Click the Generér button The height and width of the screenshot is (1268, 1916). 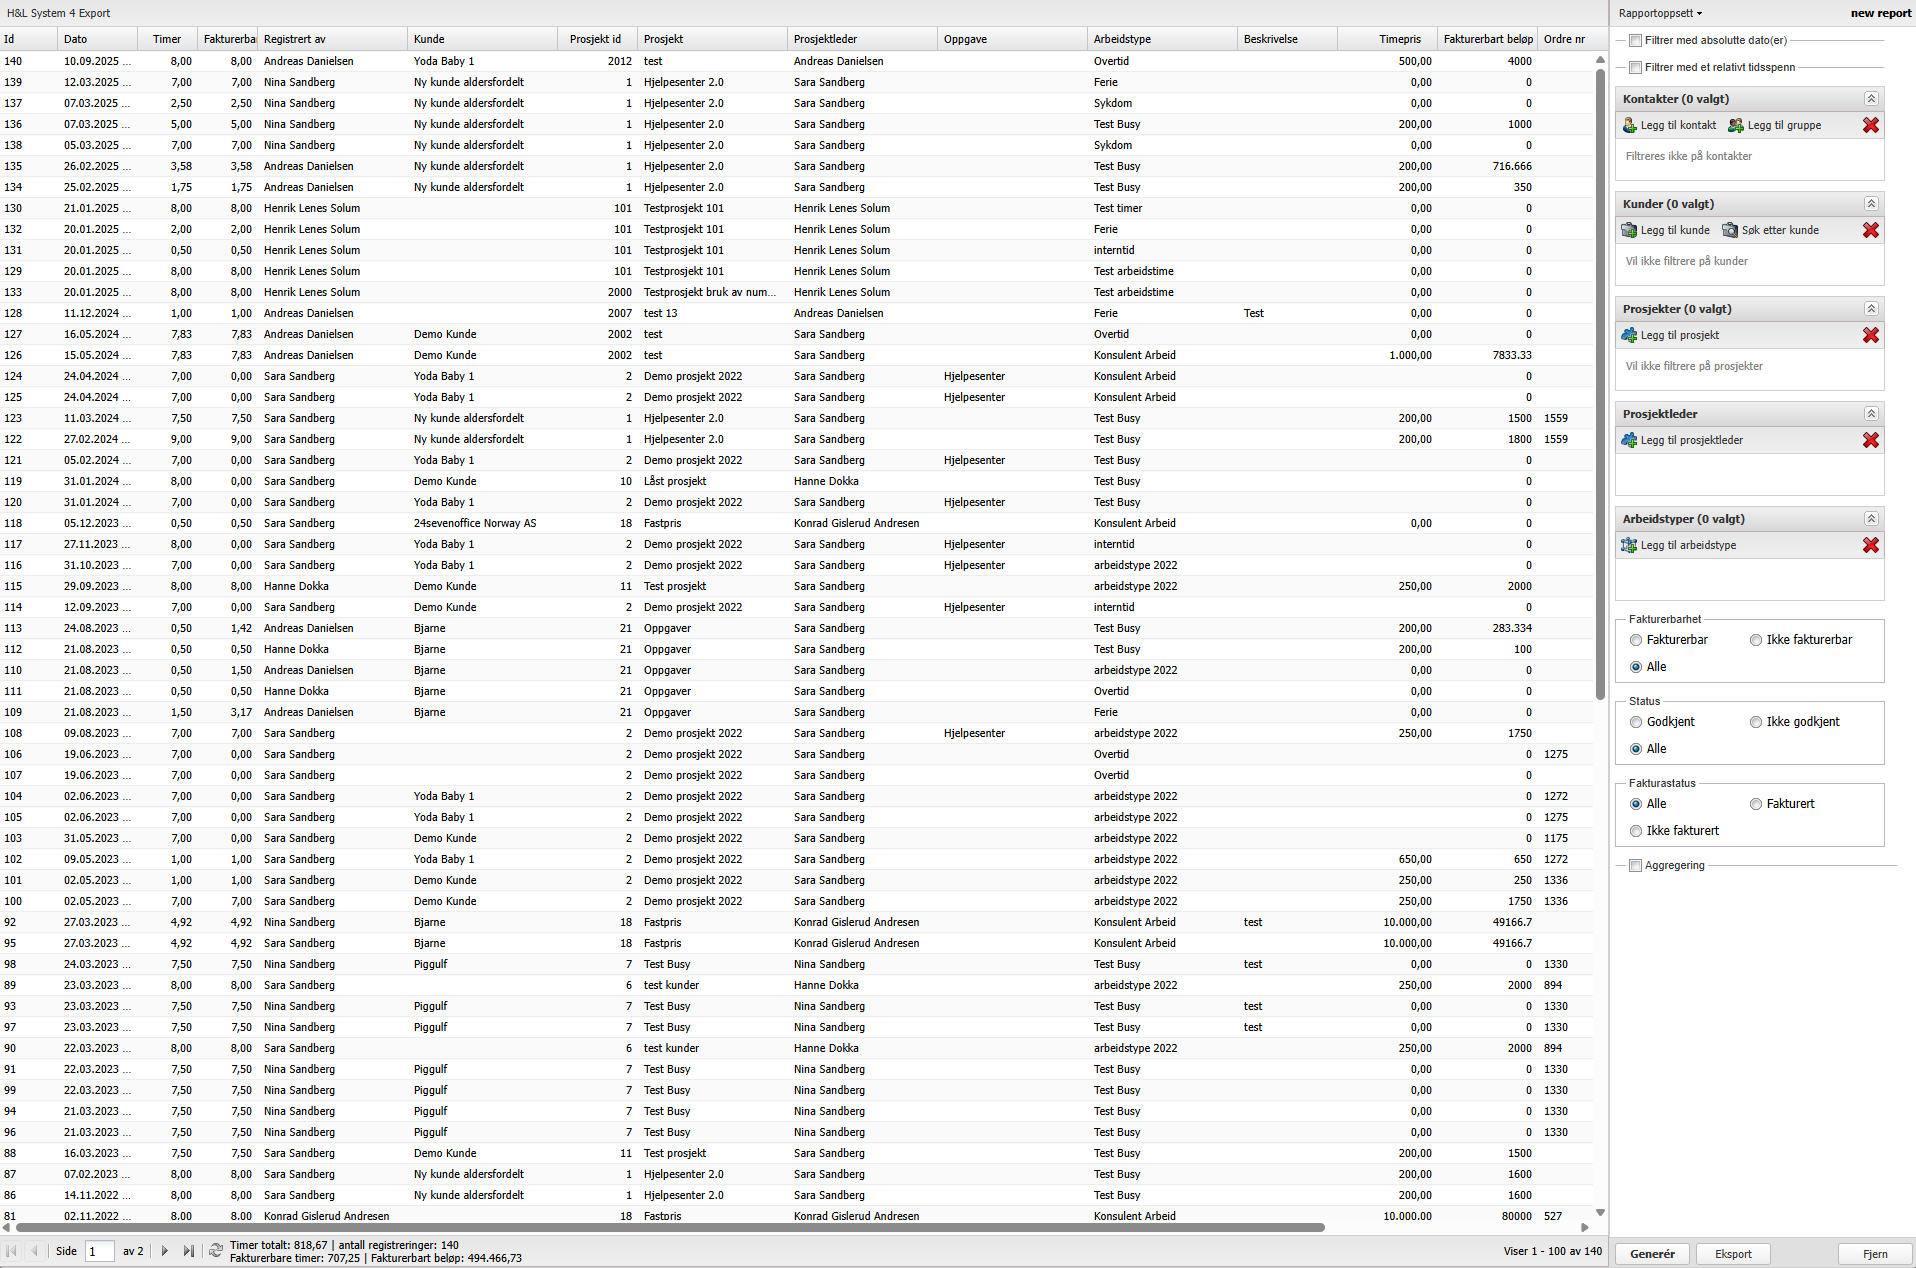(1652, 1254)
